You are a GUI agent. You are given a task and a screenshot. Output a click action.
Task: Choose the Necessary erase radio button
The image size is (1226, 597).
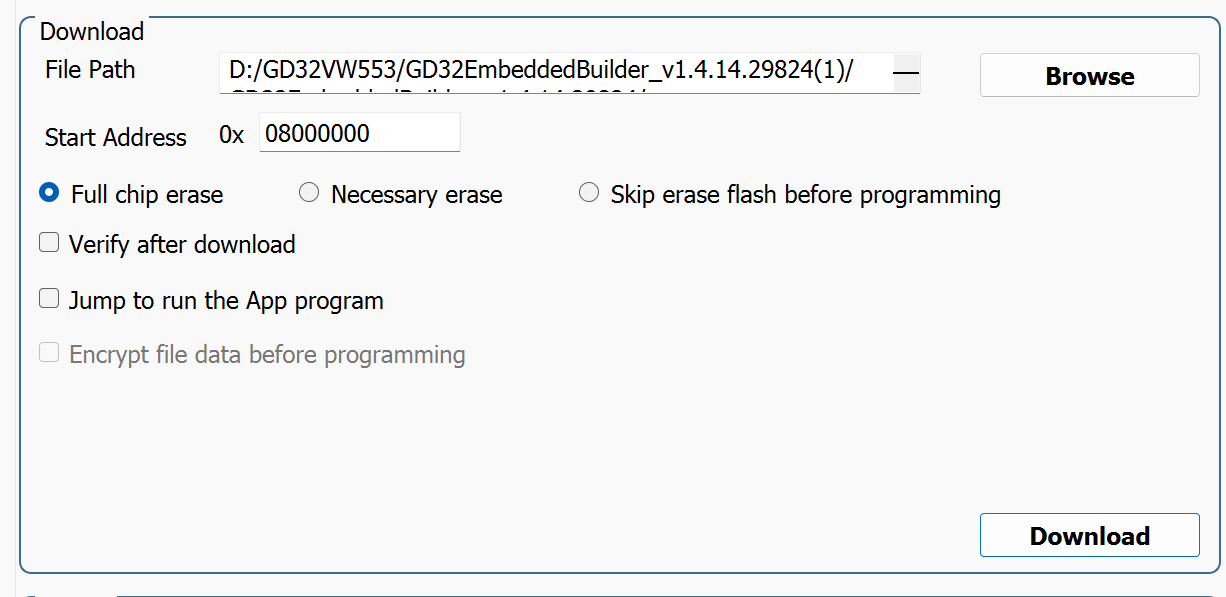click(309, 193)
